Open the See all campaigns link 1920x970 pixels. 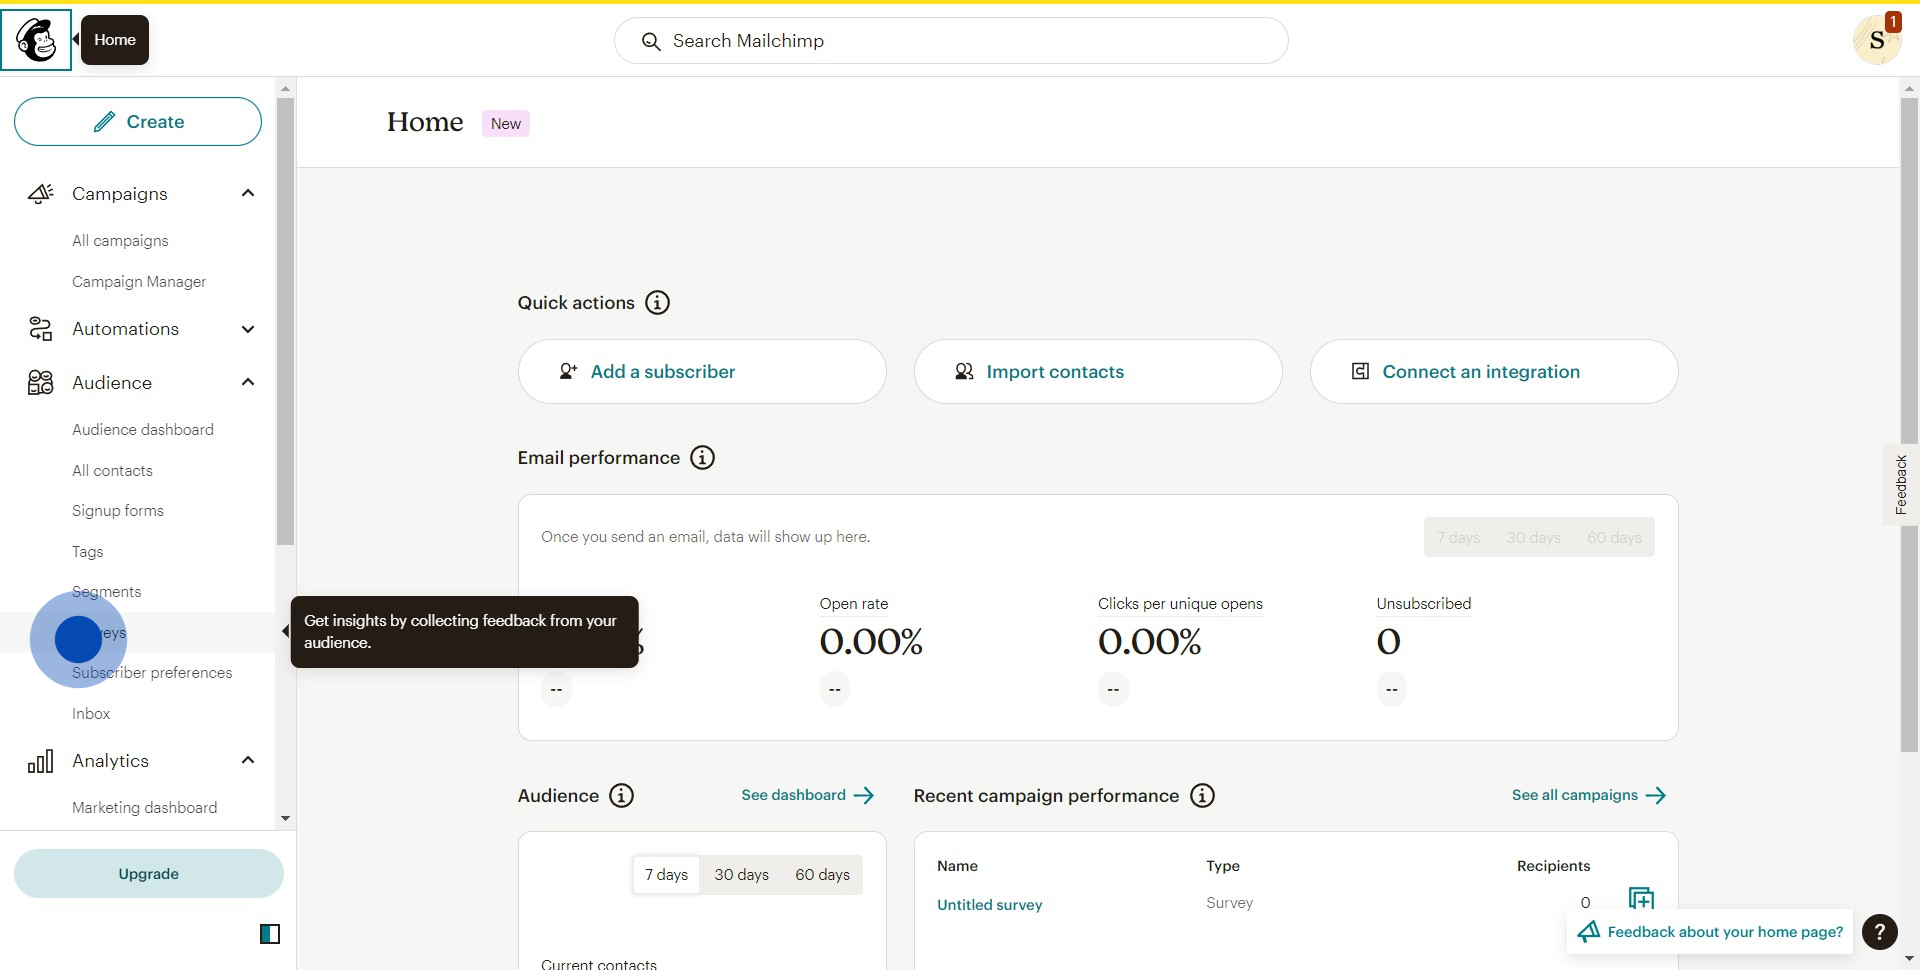[x=1587, y=796]
